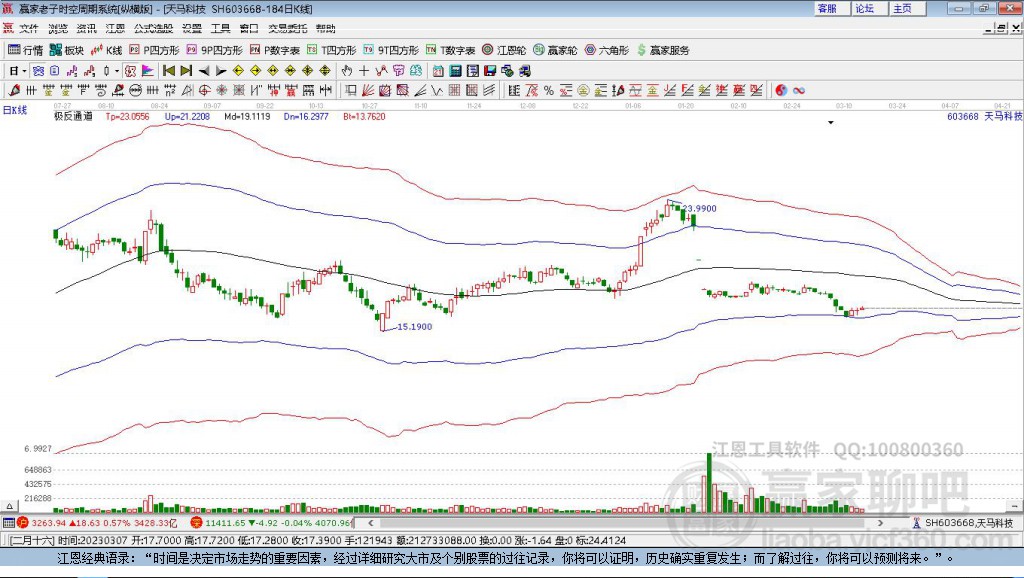Open the 赢家轮 wheel tool
This screenshot has width=1024, height=578.
coord(555,50)
